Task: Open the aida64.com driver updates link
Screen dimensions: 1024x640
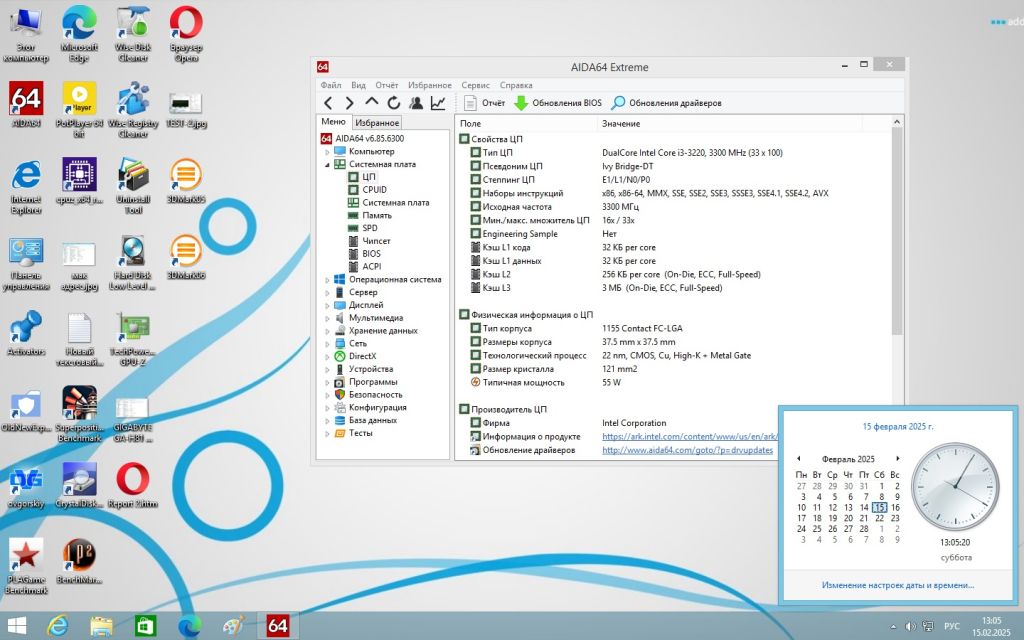Action: (688, 450)
